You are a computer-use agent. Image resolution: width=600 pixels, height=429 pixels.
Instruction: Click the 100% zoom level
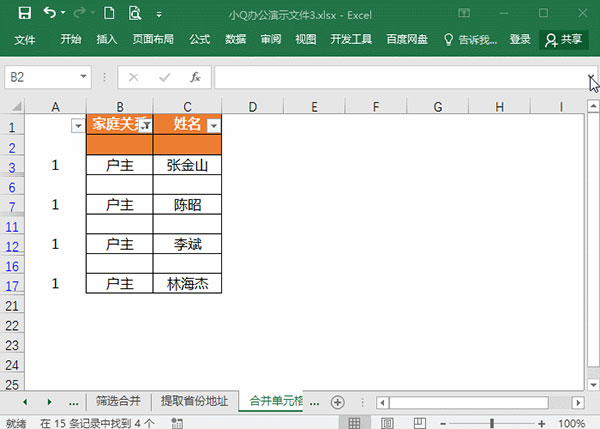(571, 423)
